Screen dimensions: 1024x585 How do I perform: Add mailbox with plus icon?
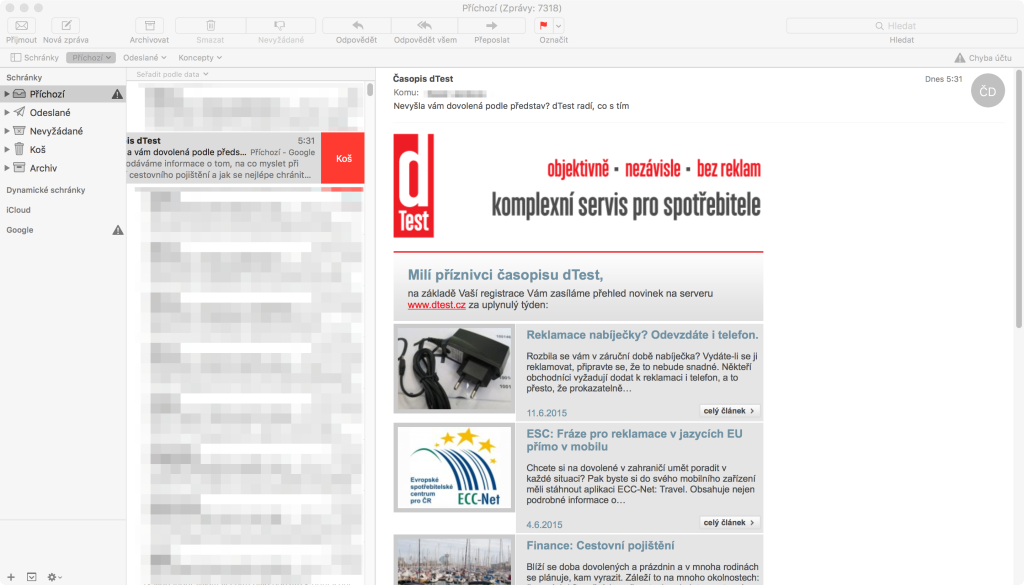tap(11, 577)
